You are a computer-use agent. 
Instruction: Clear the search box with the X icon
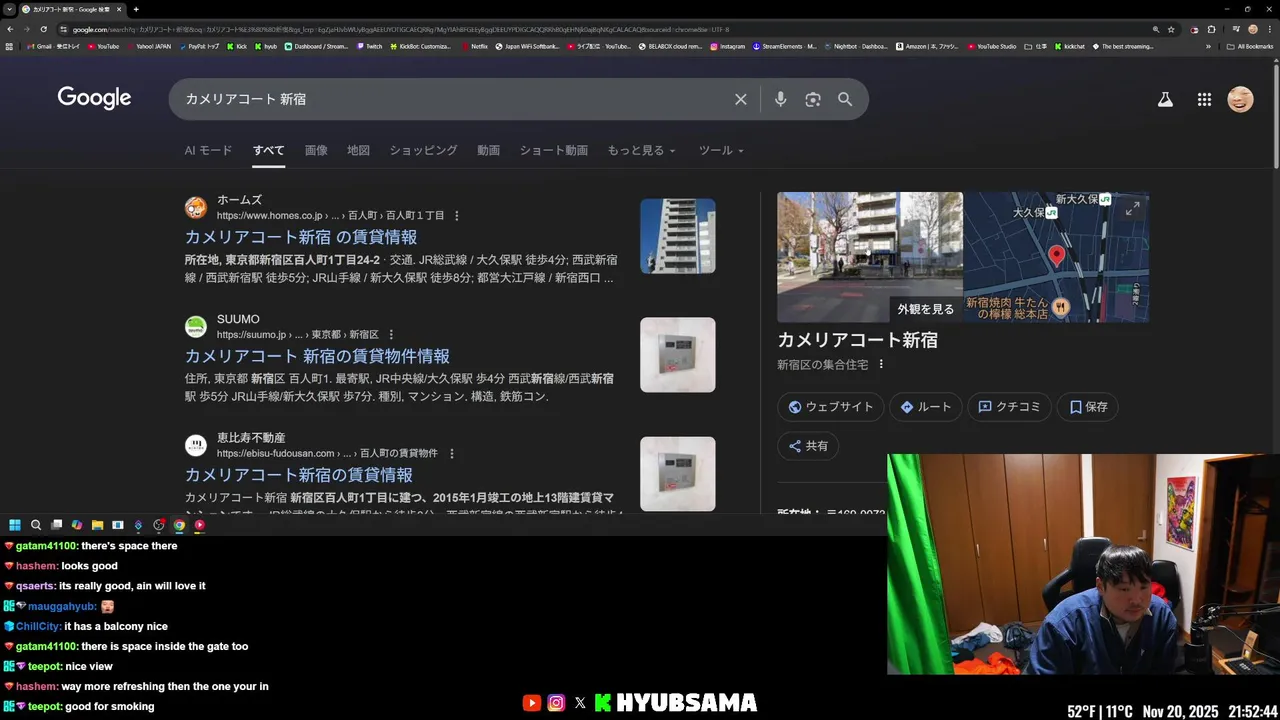tap(741, 99)
